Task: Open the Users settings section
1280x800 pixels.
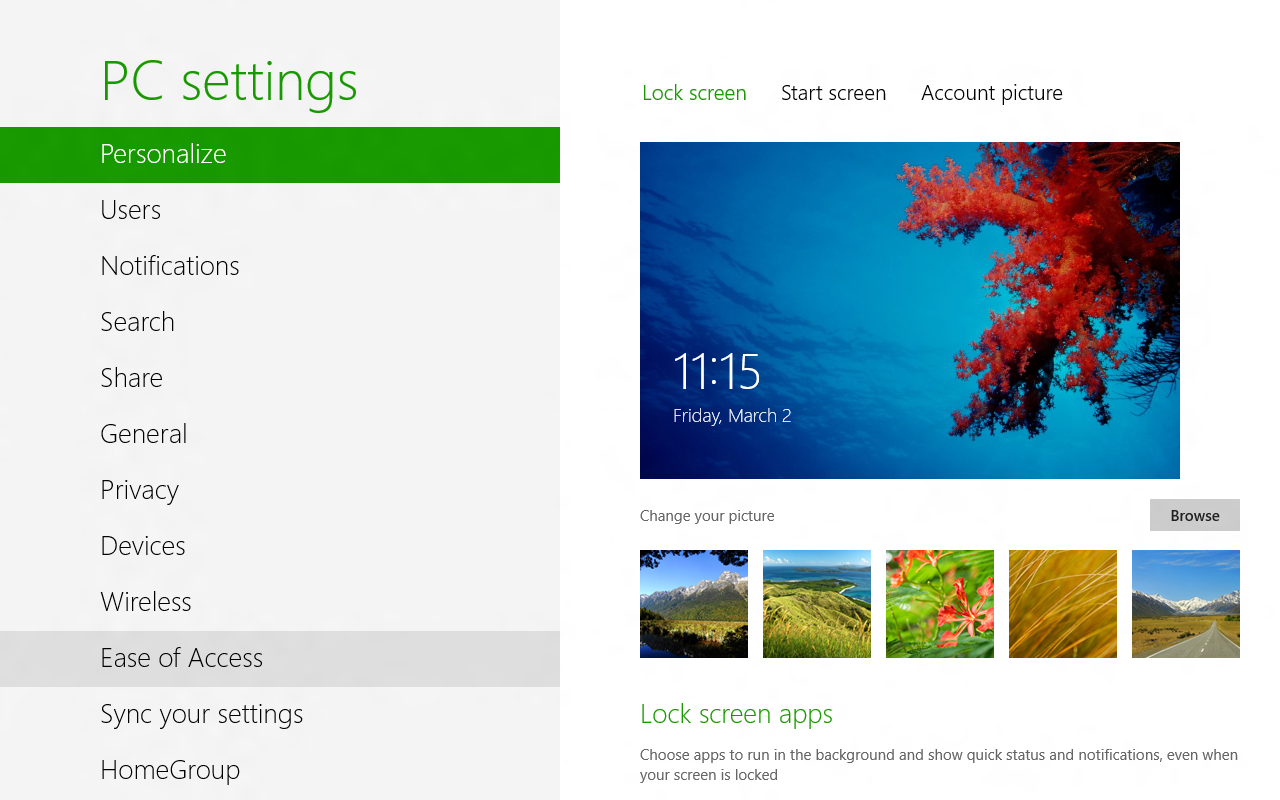Action: [x=130, y=210]
